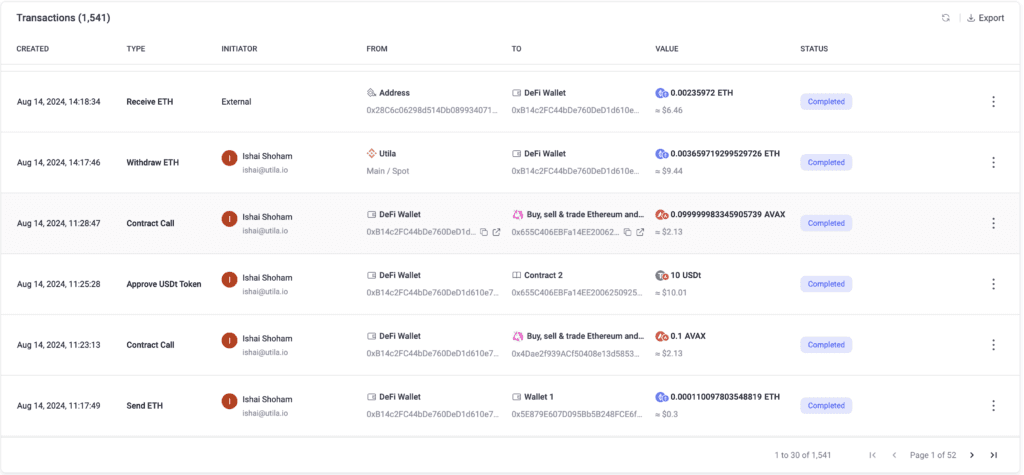Click the AVAX coin icon beside 0.1 AVAX
The width and height of the screenshot is (1024, 475).
coord(662,336)
